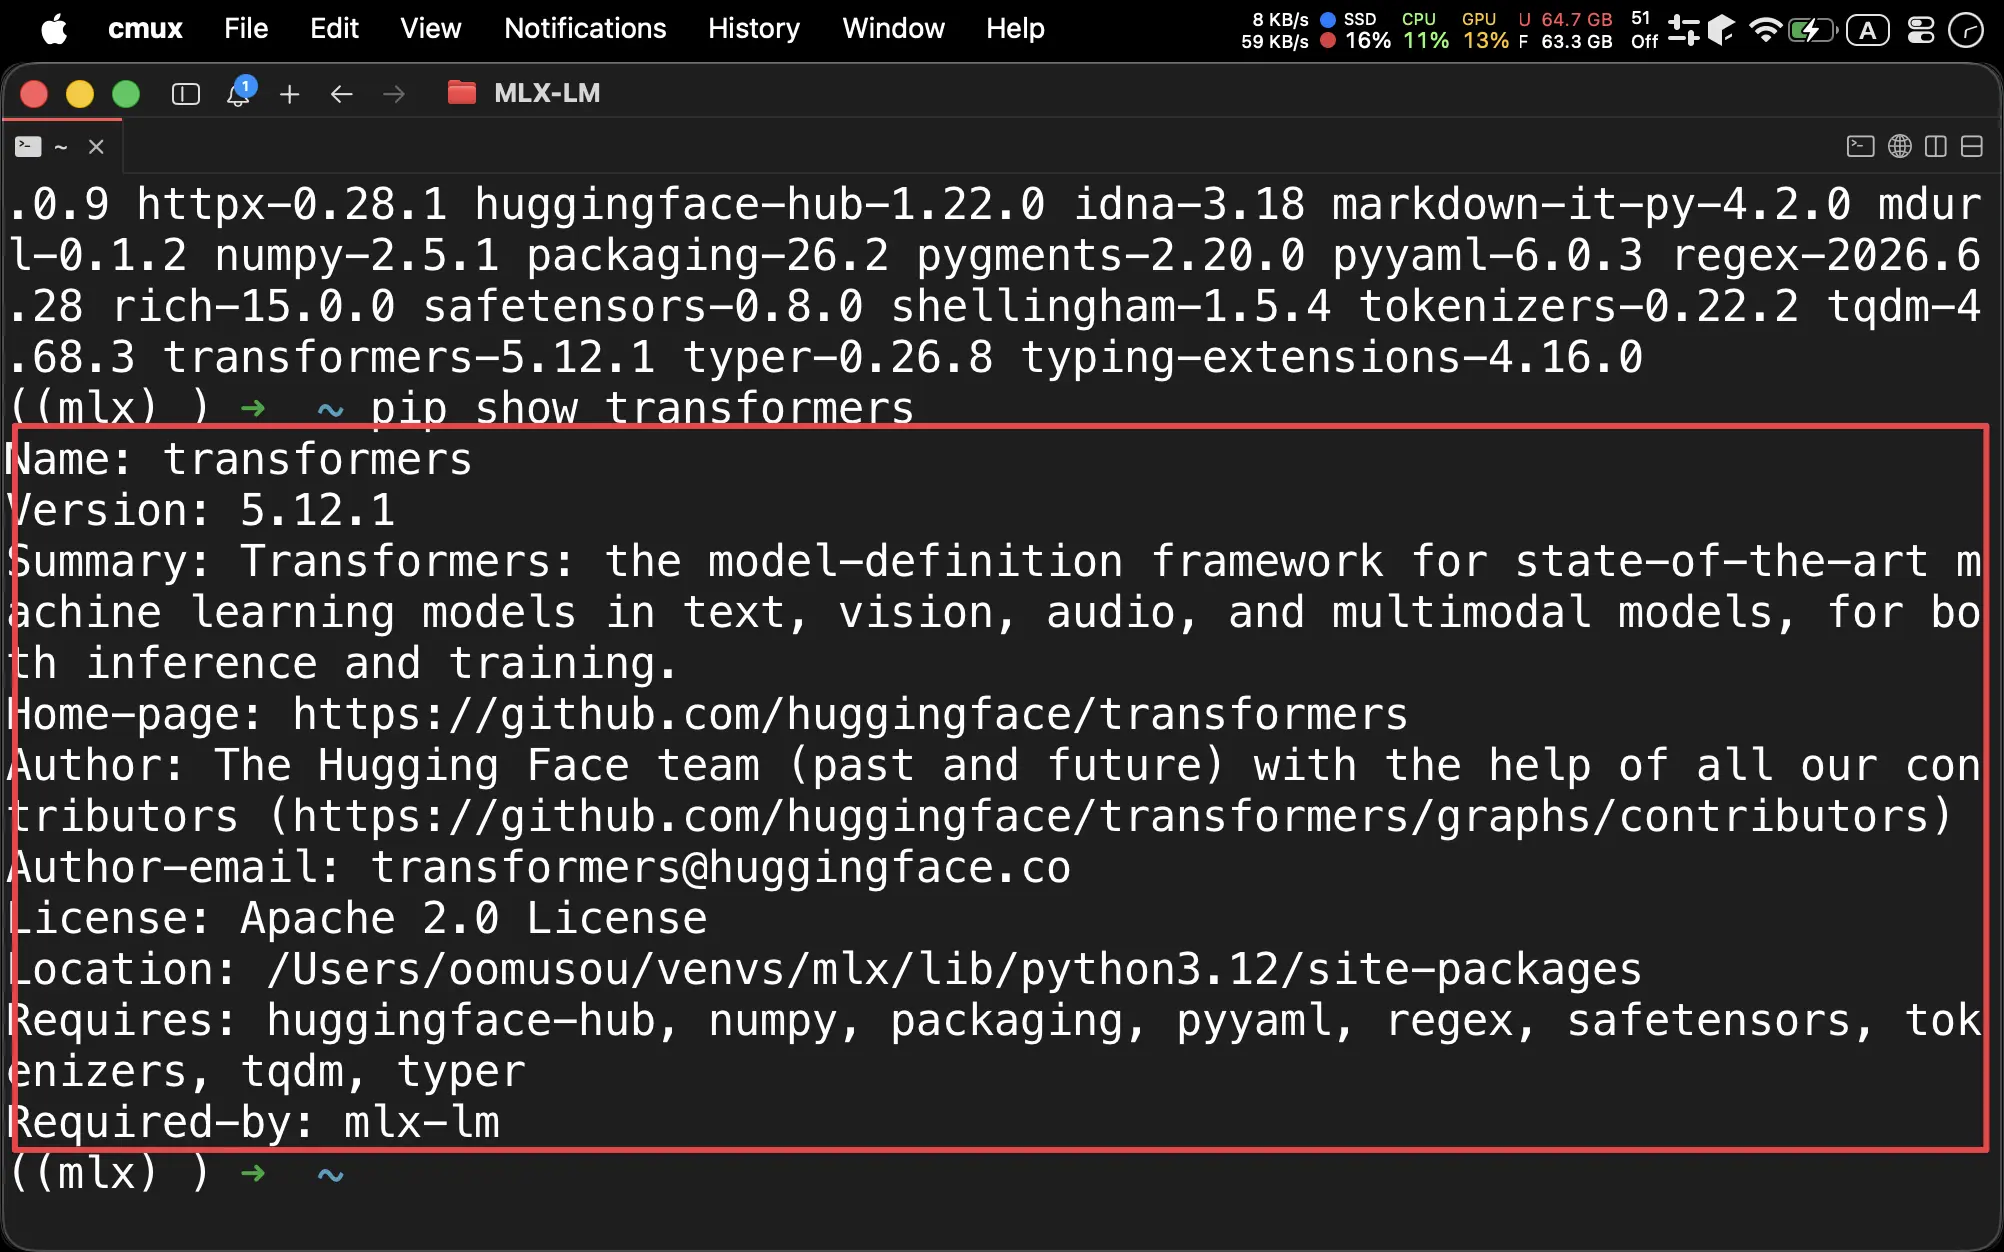Click the "typing-extensions-4.16.0" install output text
This screenshot has height=1252, width=2004.
click(x=1331, y=357)
